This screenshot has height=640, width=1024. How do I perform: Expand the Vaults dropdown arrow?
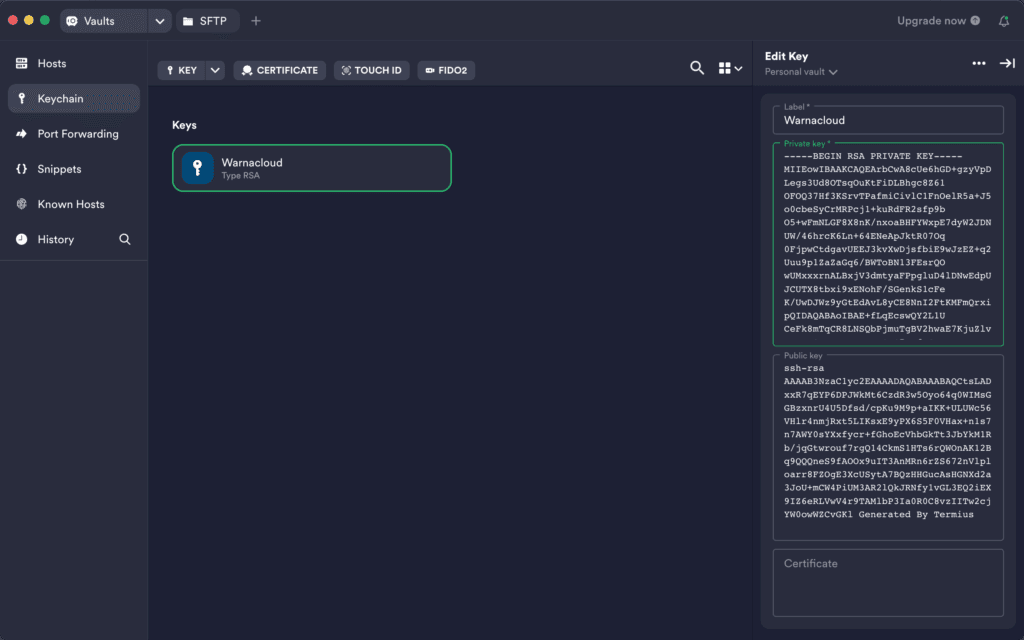160,21
